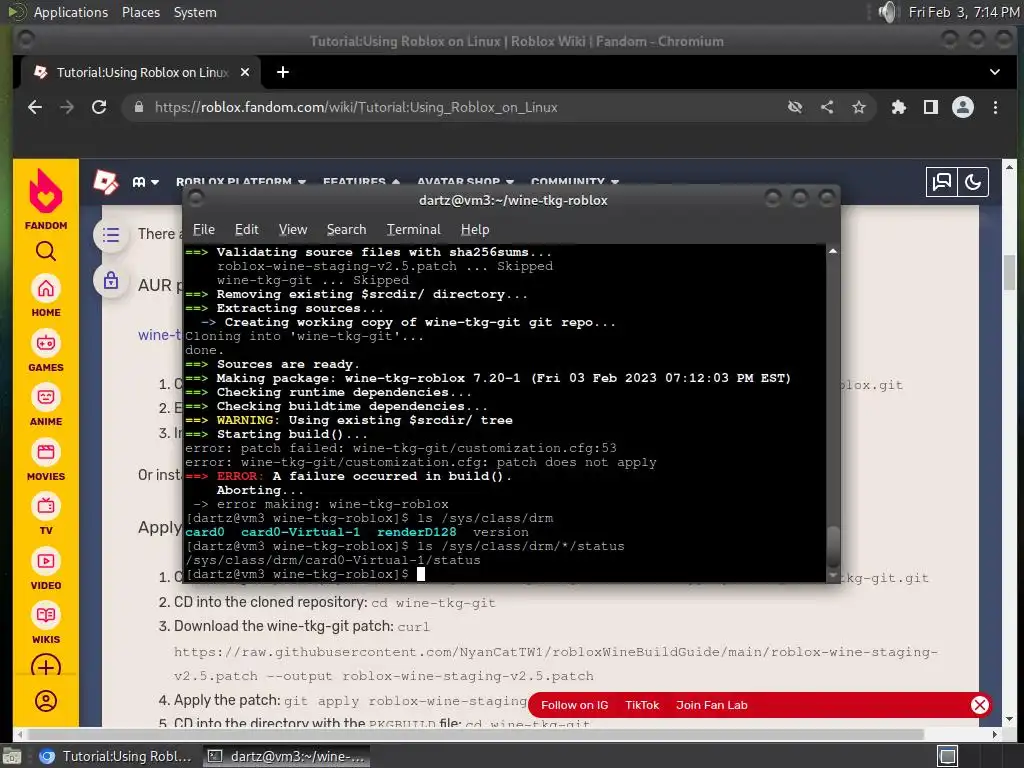Viewport: 1024px width, 768px height.
Task: Click the page vertical scrollbar thumb
Action: pyautogui.click(x=1010, y=272)
